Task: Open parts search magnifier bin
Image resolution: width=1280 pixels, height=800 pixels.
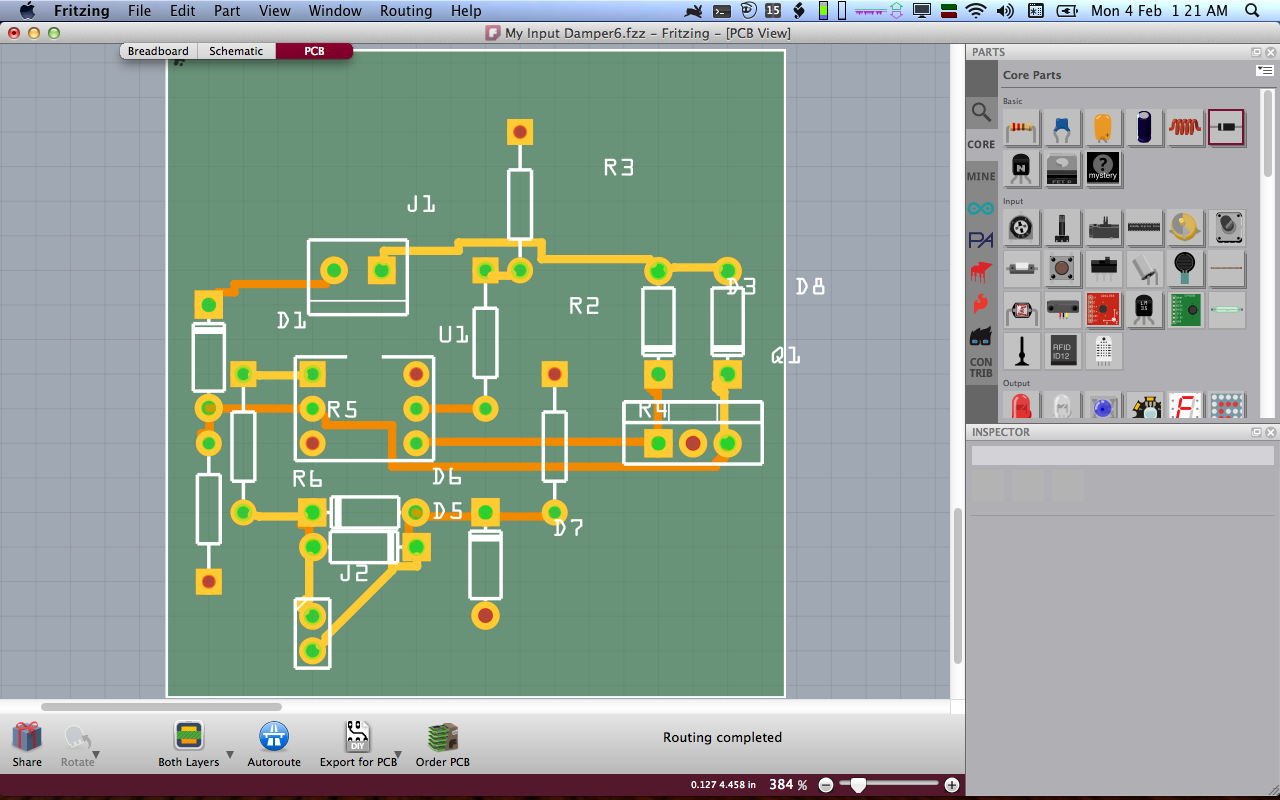Action: click(981, 113)
